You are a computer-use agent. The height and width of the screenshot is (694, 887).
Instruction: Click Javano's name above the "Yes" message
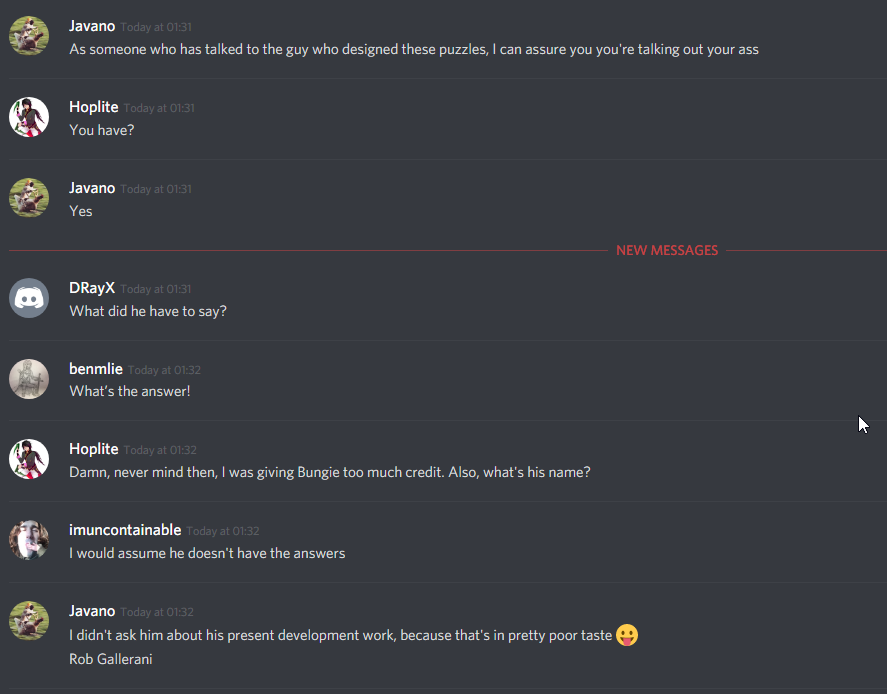92,188
